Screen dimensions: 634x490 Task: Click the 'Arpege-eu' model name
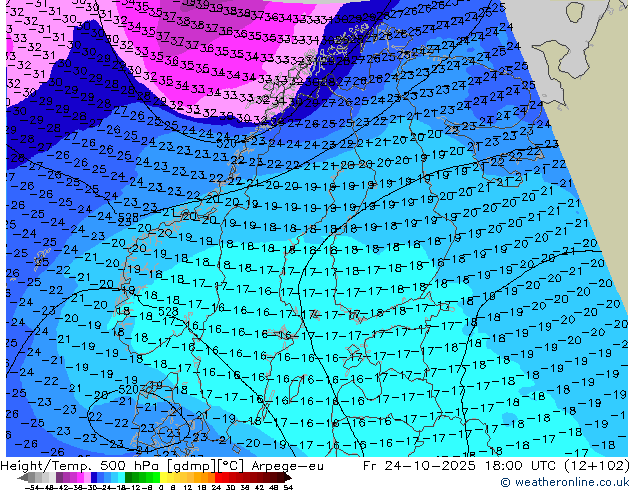(x=287, y=466)
